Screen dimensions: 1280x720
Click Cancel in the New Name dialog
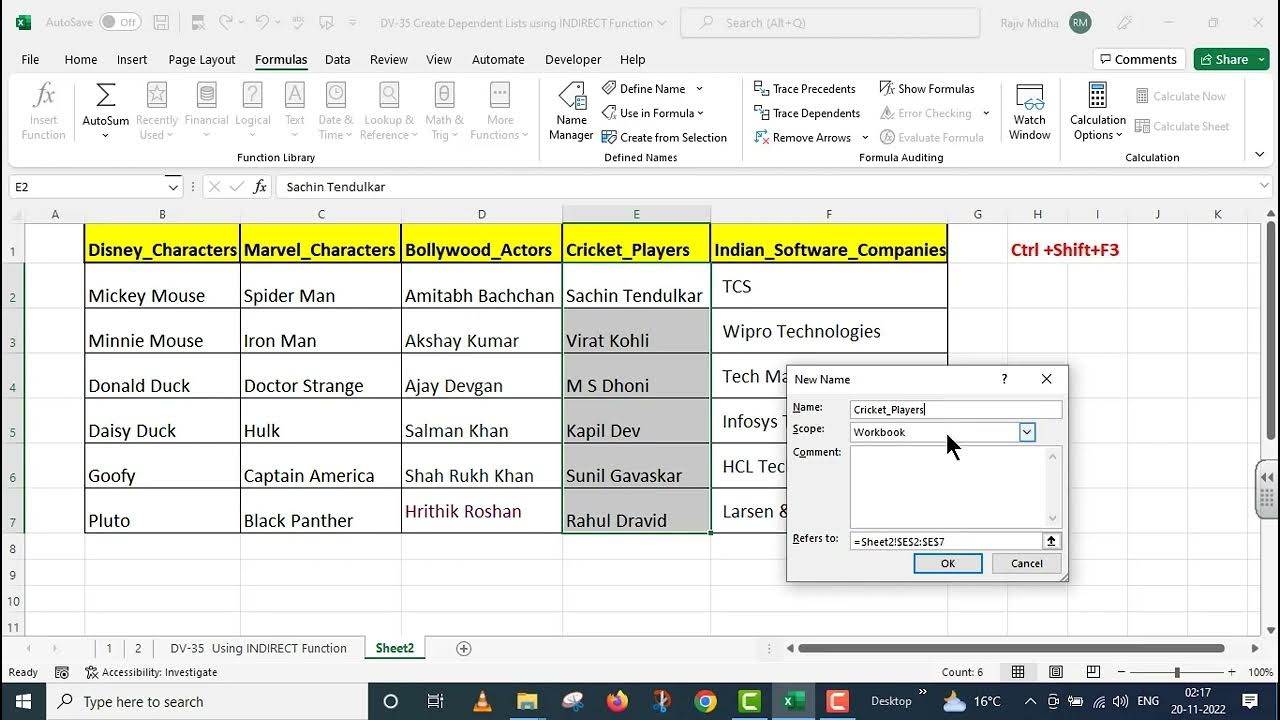pyautogui.click(x=1027, y=563)
